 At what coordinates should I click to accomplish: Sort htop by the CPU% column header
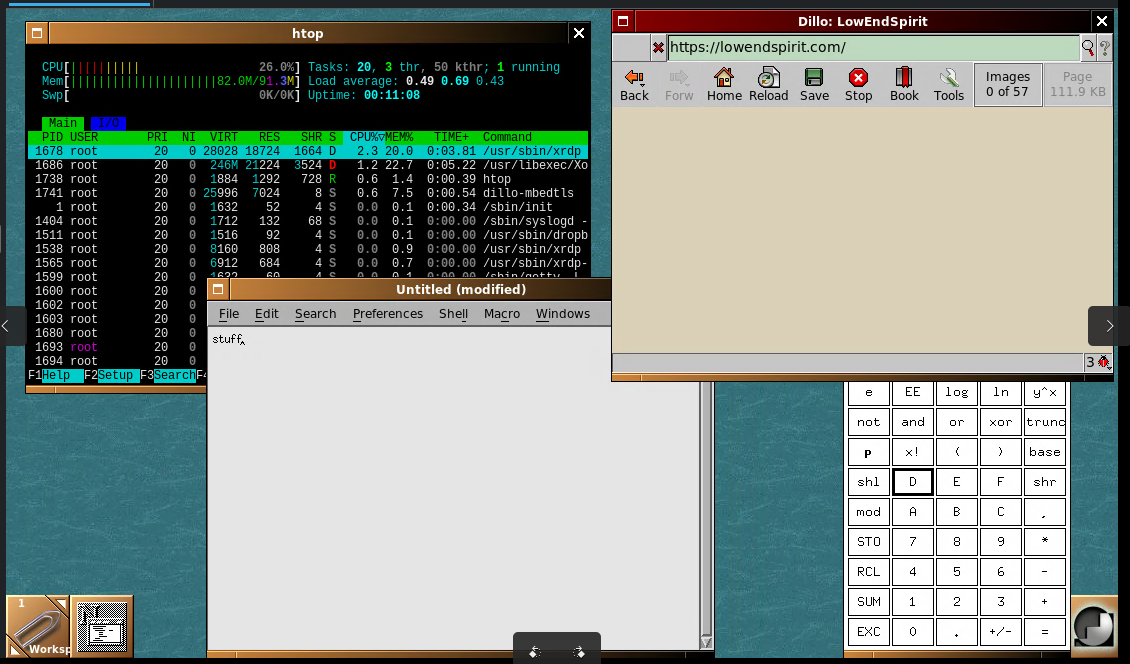(365, 137)
